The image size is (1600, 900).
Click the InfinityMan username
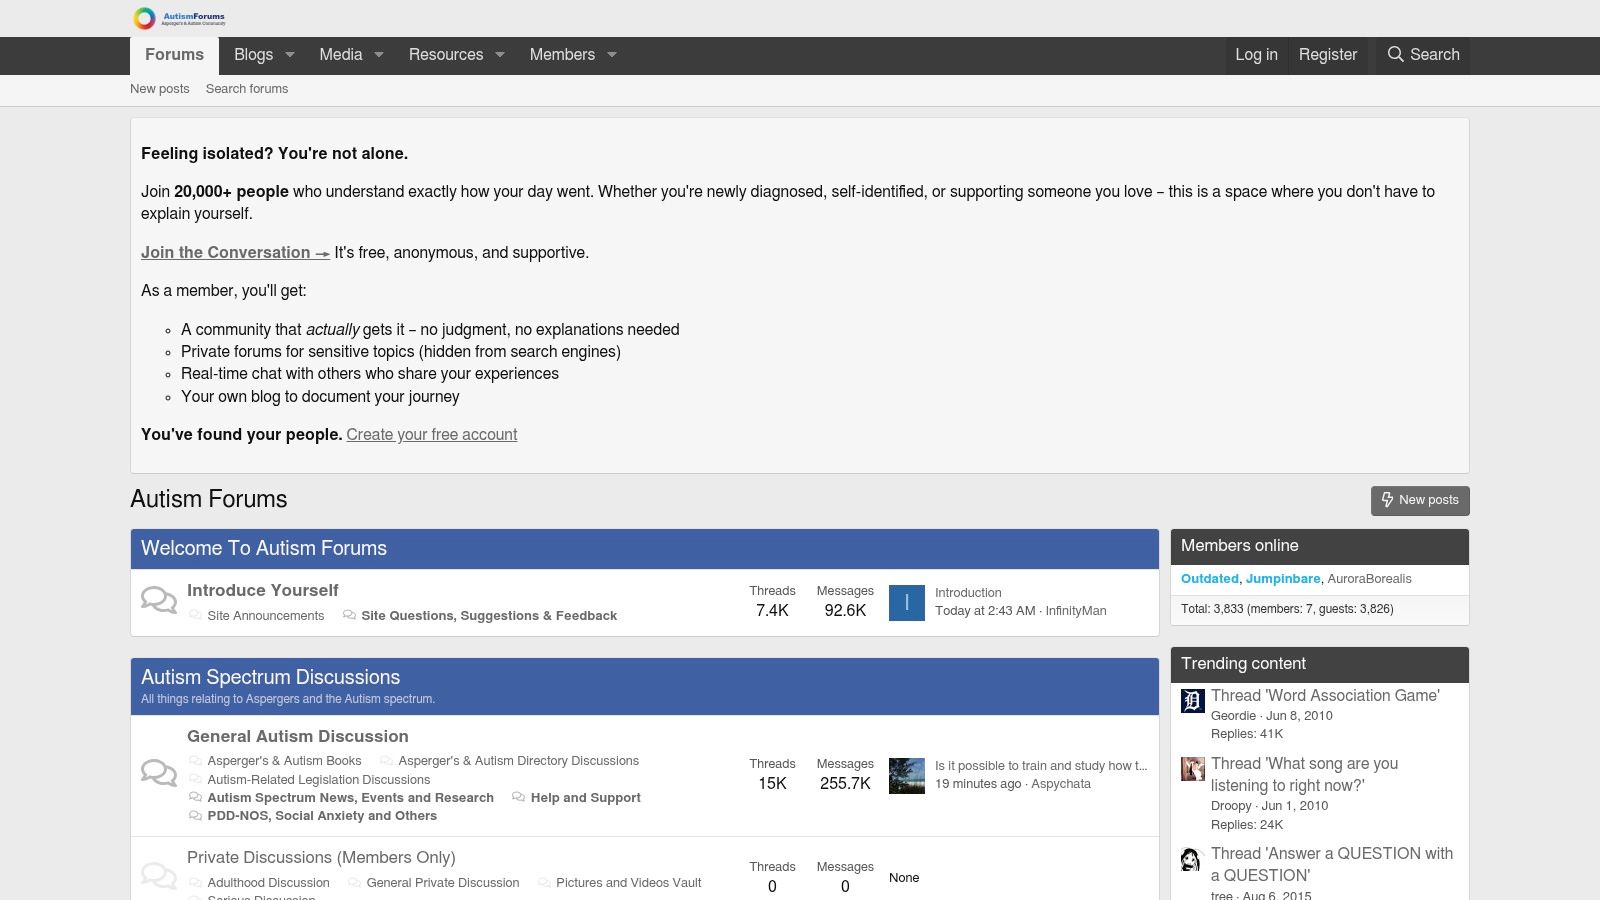(1076, 611)
